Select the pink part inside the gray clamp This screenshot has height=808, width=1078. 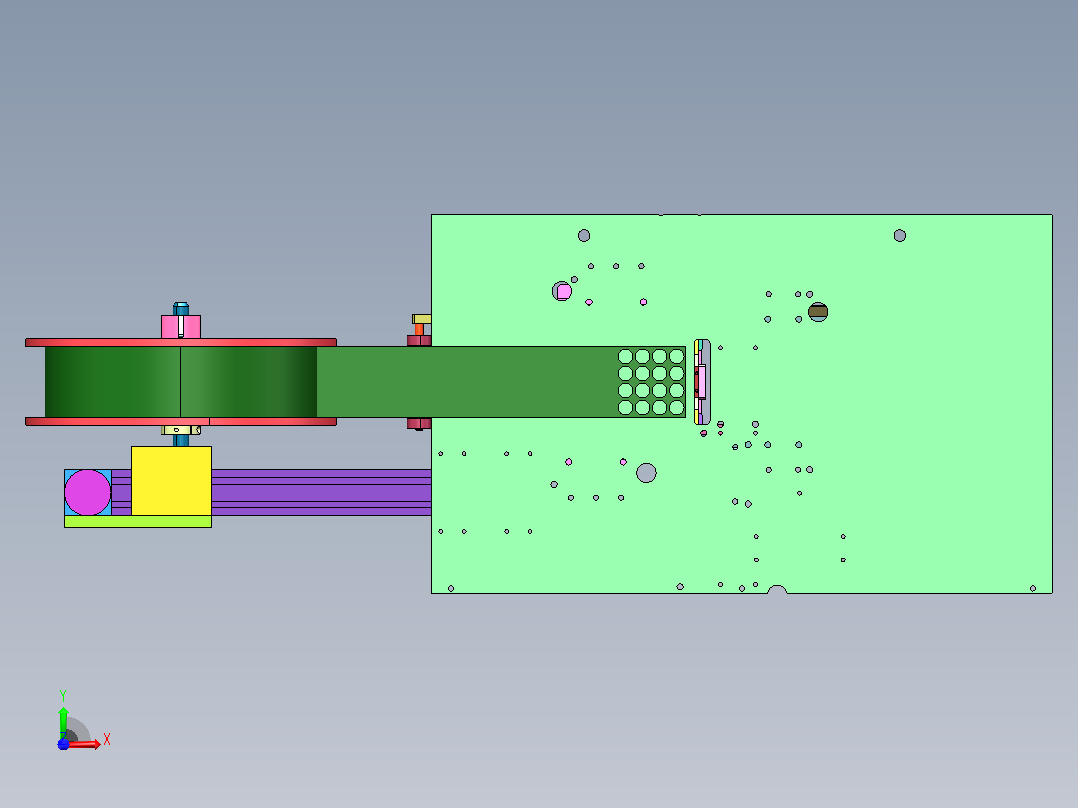(x=700, y=382)
